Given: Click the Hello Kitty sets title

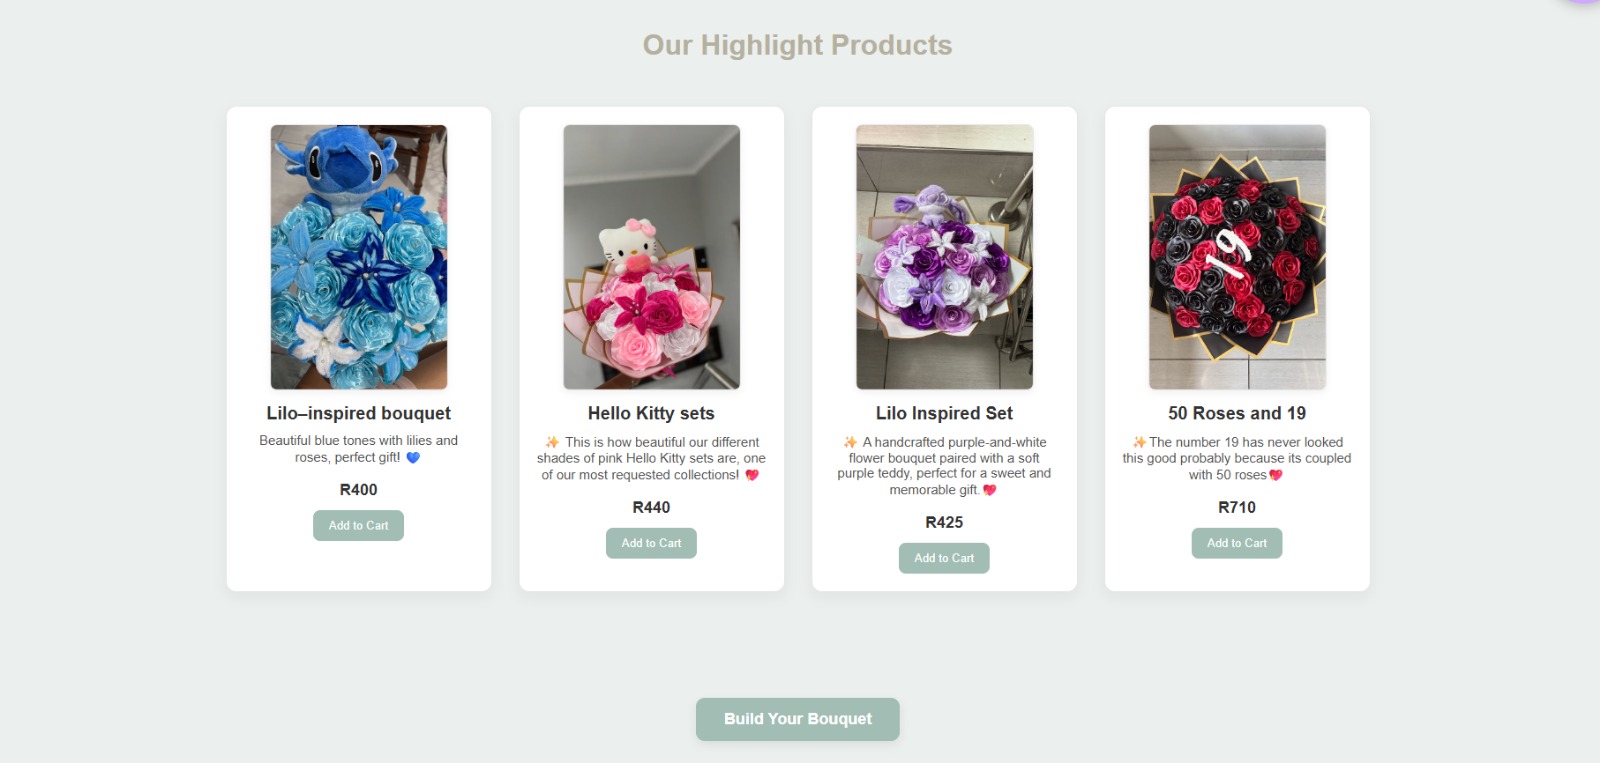Looking at the screenshot, I should (x=651, y=413).
